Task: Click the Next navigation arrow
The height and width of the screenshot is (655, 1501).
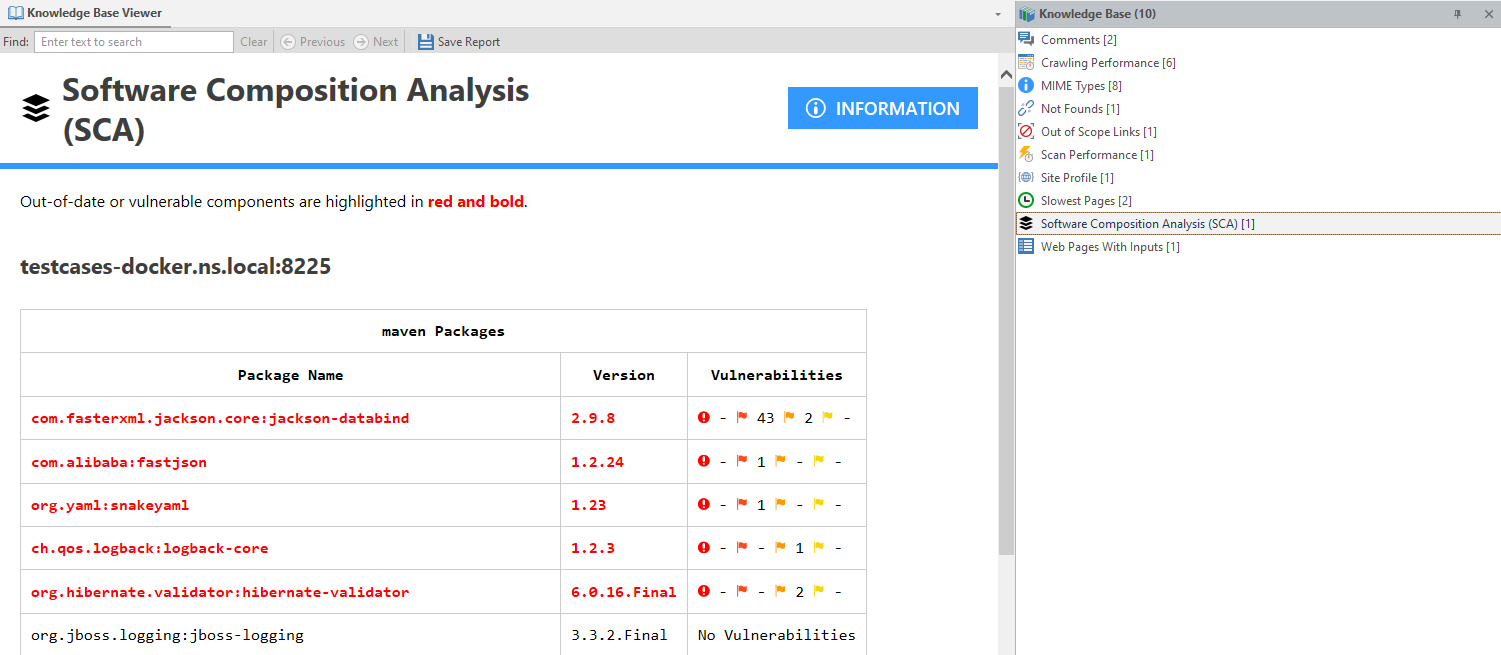Action: (x=377, y=41)
